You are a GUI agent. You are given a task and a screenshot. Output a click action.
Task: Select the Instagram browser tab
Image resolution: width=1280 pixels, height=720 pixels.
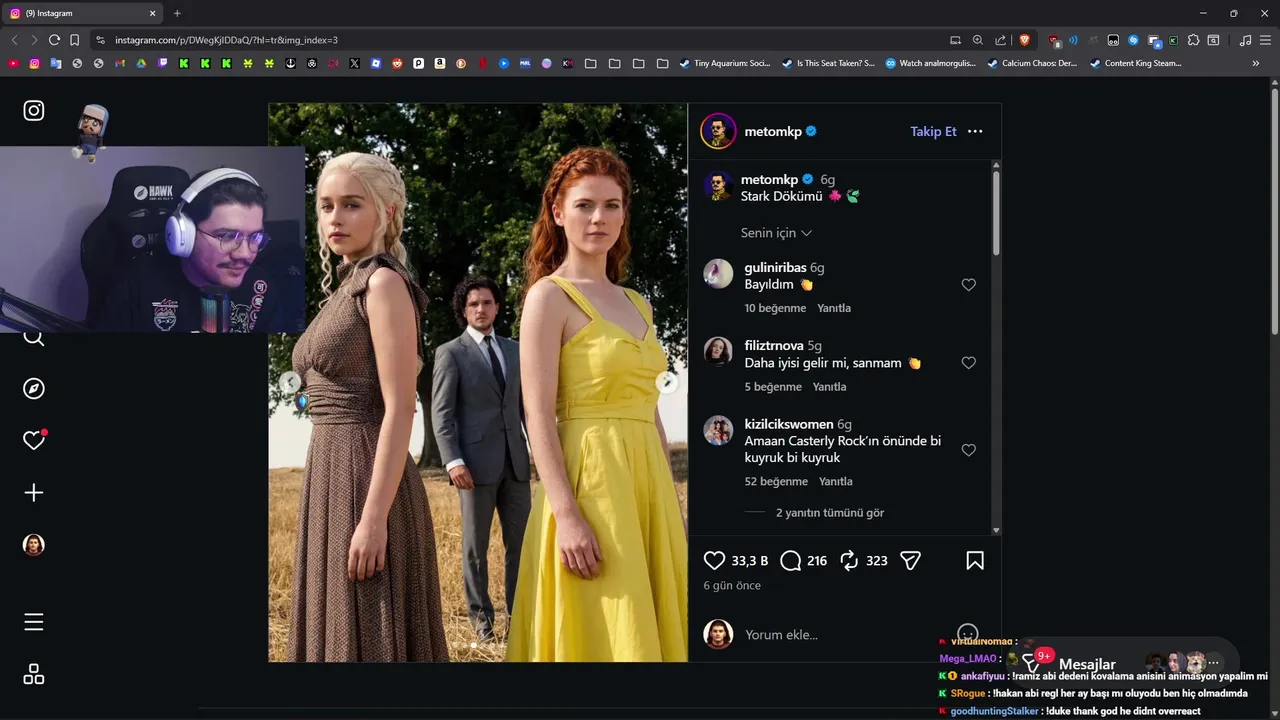coord(85,13)
